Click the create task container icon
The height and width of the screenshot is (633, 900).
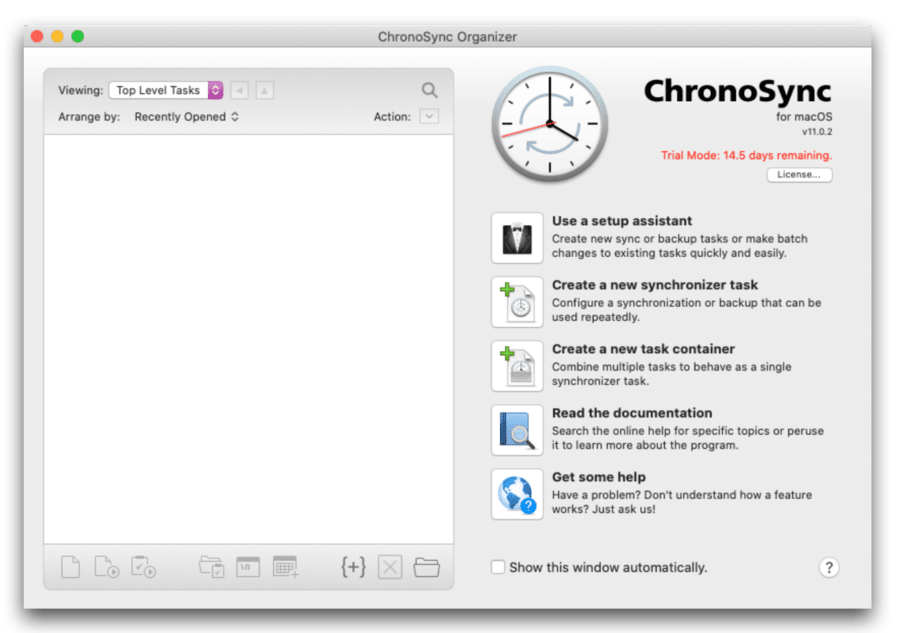tap(516, 365)
